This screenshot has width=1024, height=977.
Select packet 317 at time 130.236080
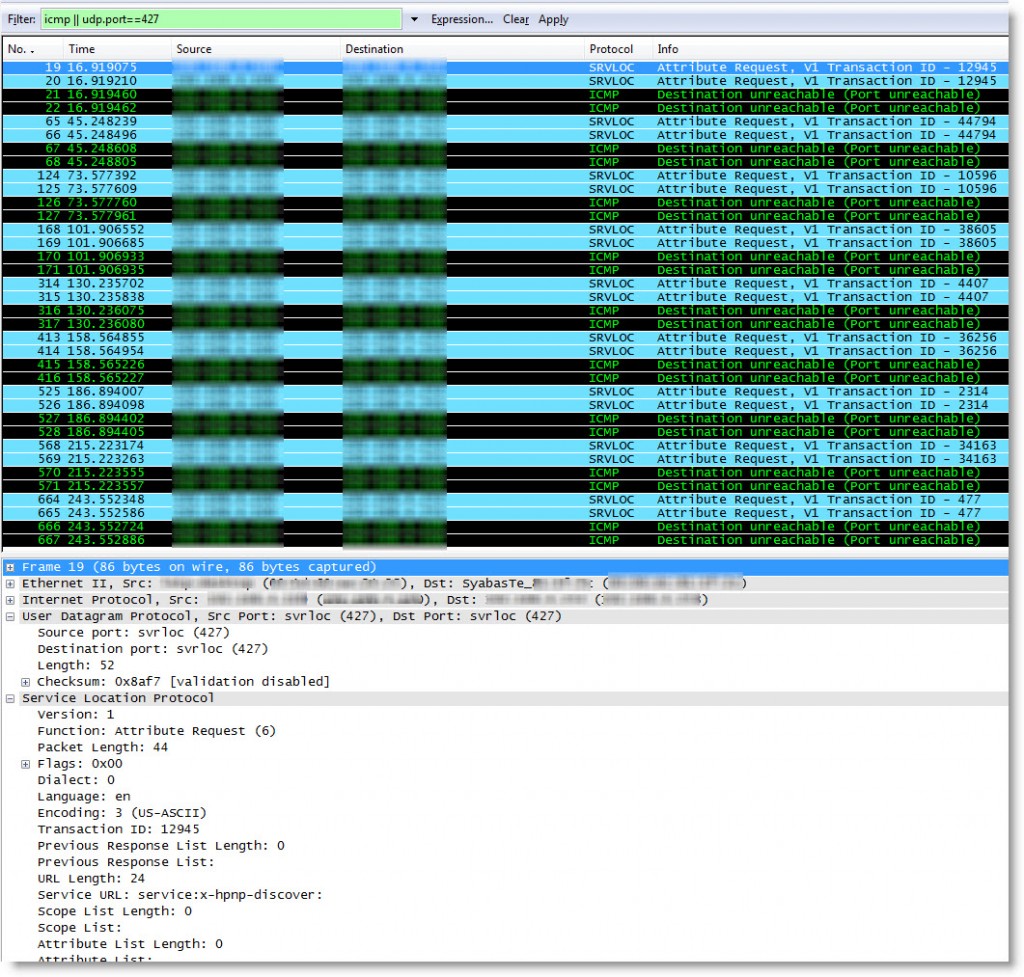pos(505,324)
